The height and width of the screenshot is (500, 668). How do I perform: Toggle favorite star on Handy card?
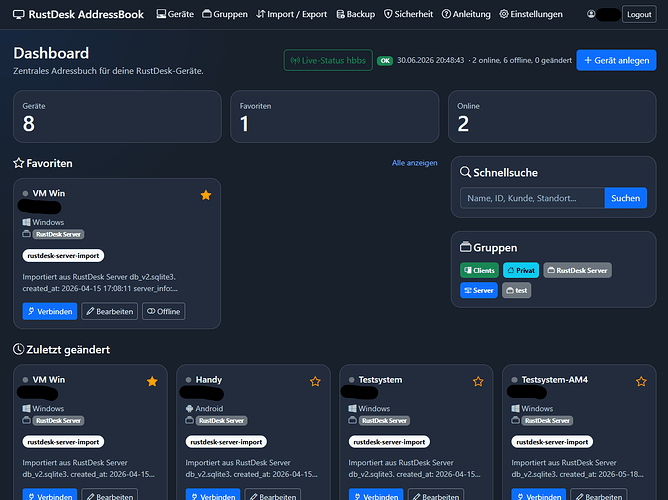315,381
